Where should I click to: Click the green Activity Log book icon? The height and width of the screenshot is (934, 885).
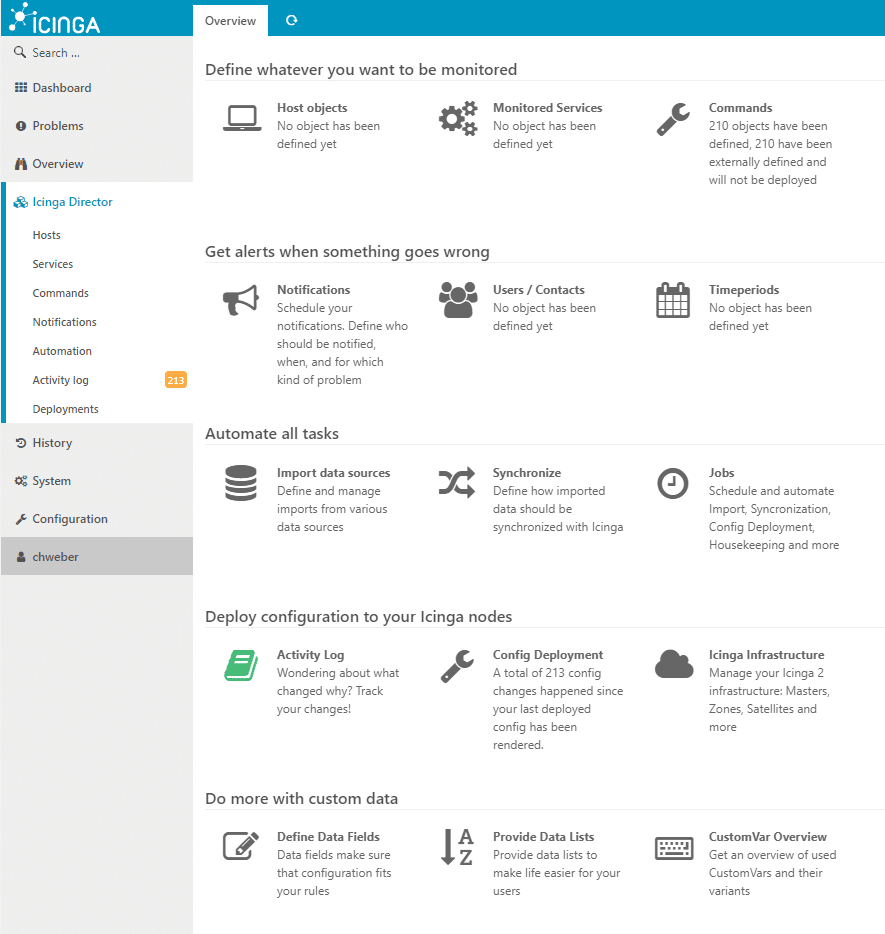(x=241, y=665)
